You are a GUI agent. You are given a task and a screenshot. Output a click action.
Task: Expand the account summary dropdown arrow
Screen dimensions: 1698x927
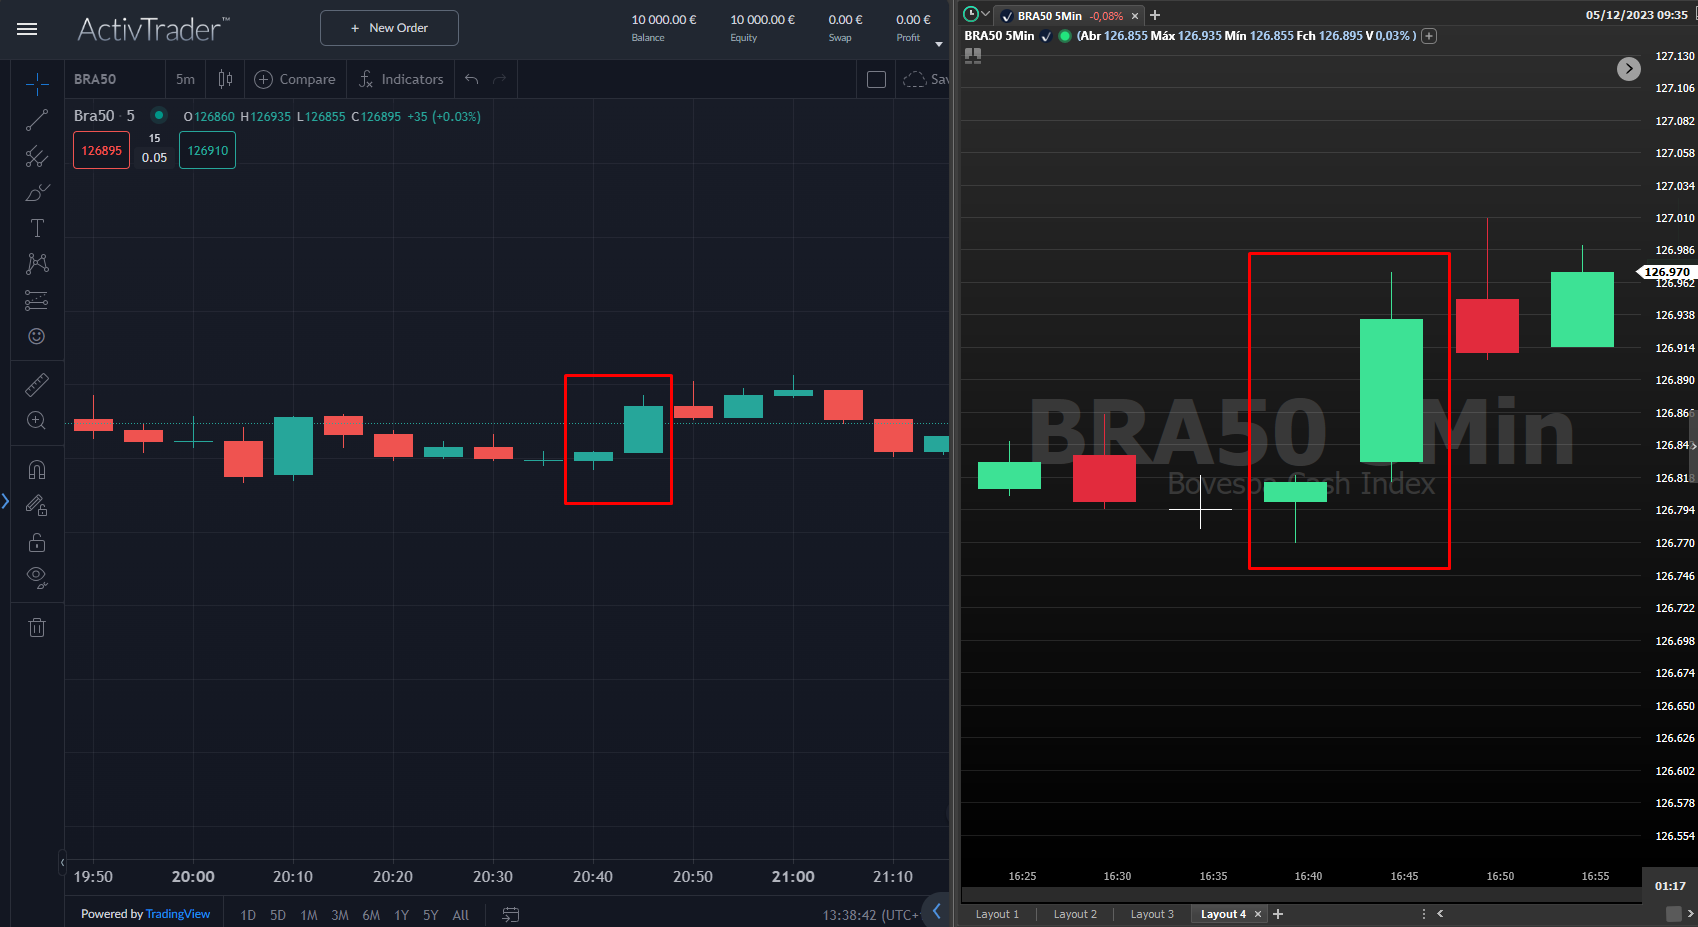click(x=938, y=44)
